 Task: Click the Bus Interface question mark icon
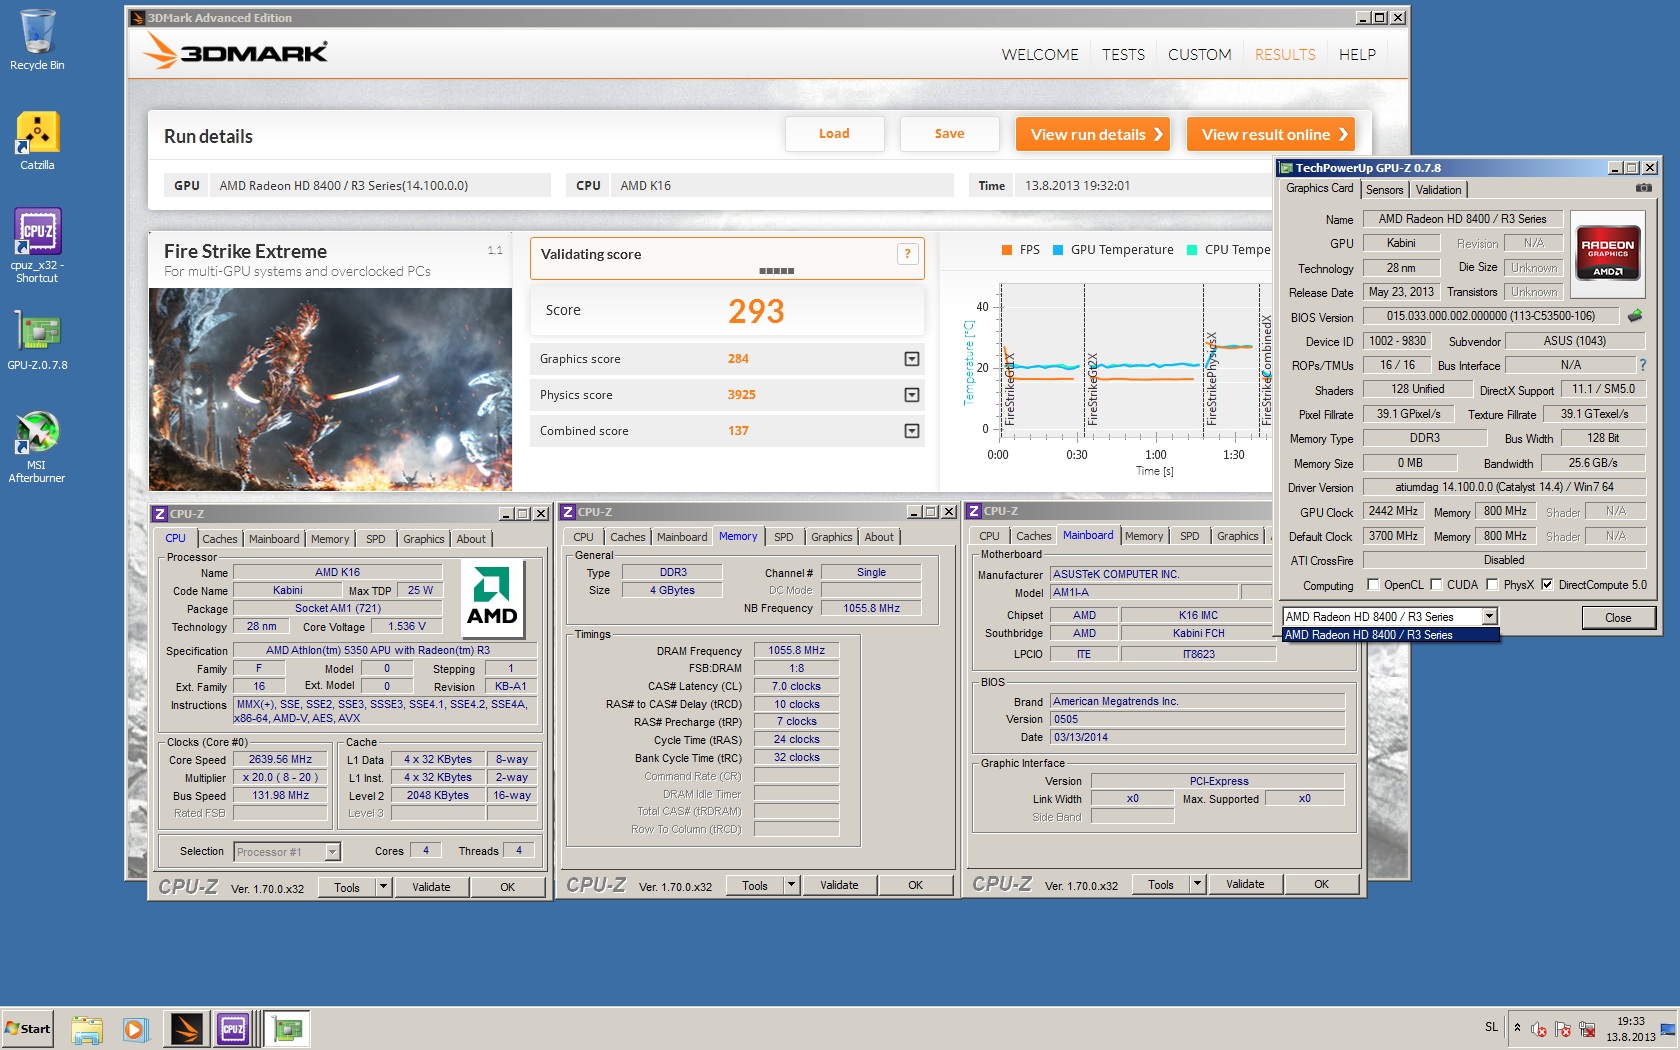[1642, 365]
